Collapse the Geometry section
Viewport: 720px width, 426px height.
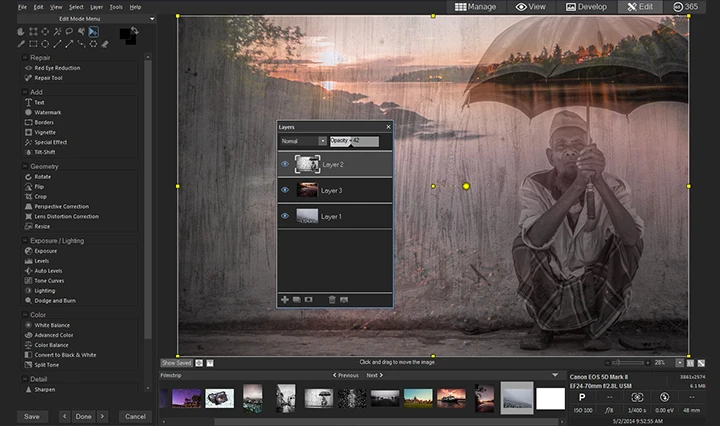click(x=24, y=166)
